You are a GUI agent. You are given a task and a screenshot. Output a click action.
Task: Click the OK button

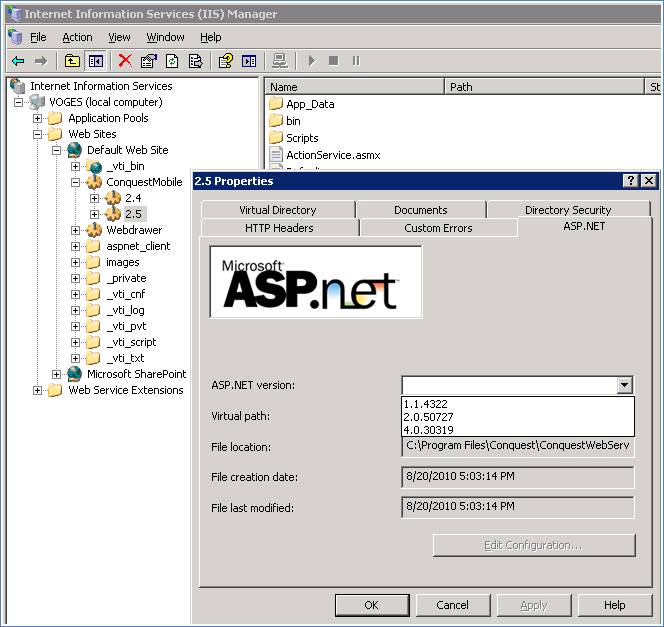click(372, 605)
